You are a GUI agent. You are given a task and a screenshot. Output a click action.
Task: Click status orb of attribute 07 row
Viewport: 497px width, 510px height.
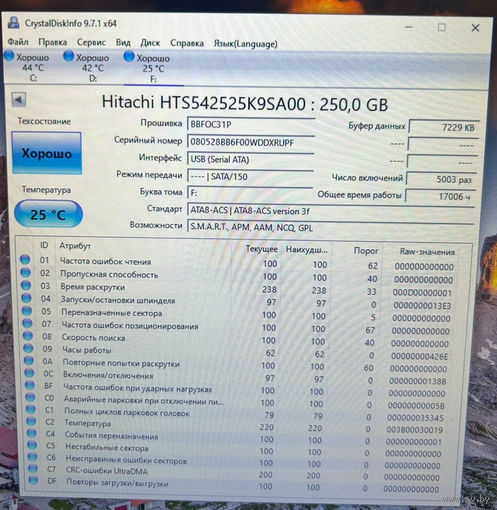27,323
